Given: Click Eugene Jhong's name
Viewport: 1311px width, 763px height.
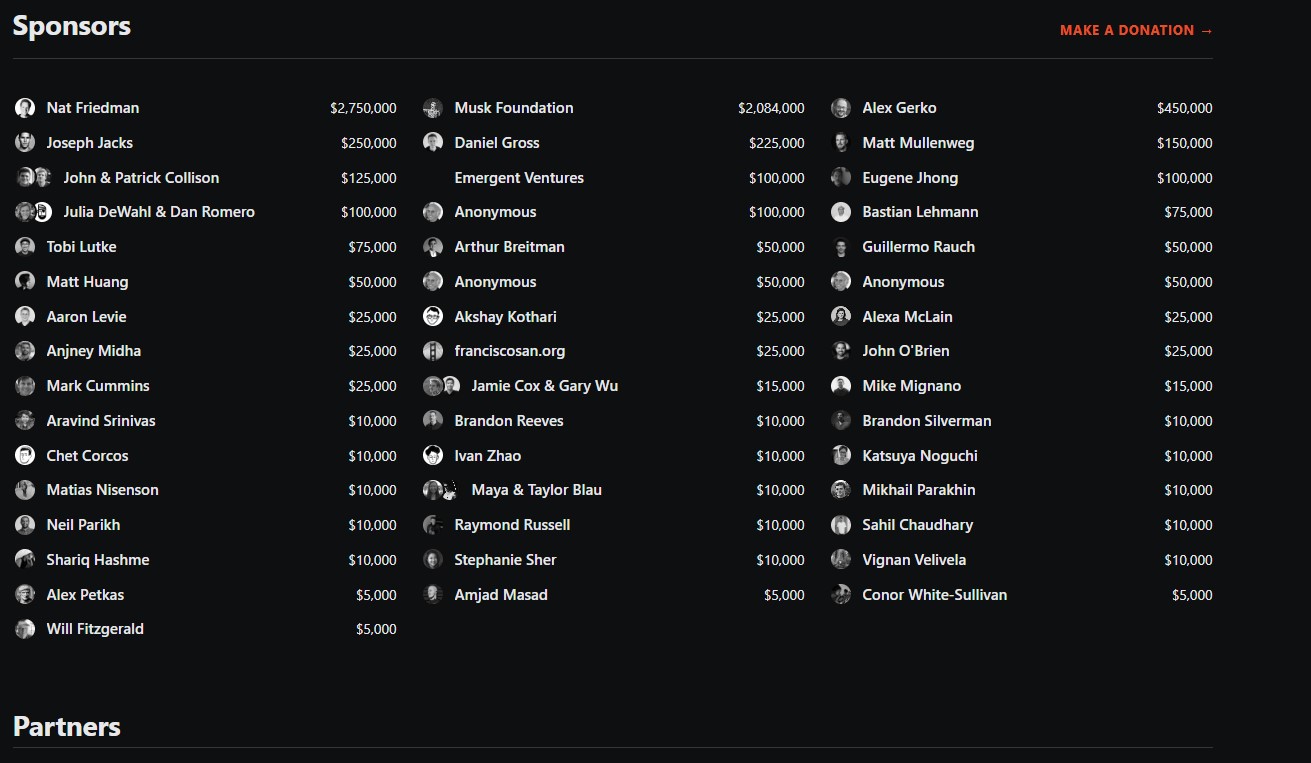Looking at the screenshot, I should pyautogui.click(x=910, y=178).
